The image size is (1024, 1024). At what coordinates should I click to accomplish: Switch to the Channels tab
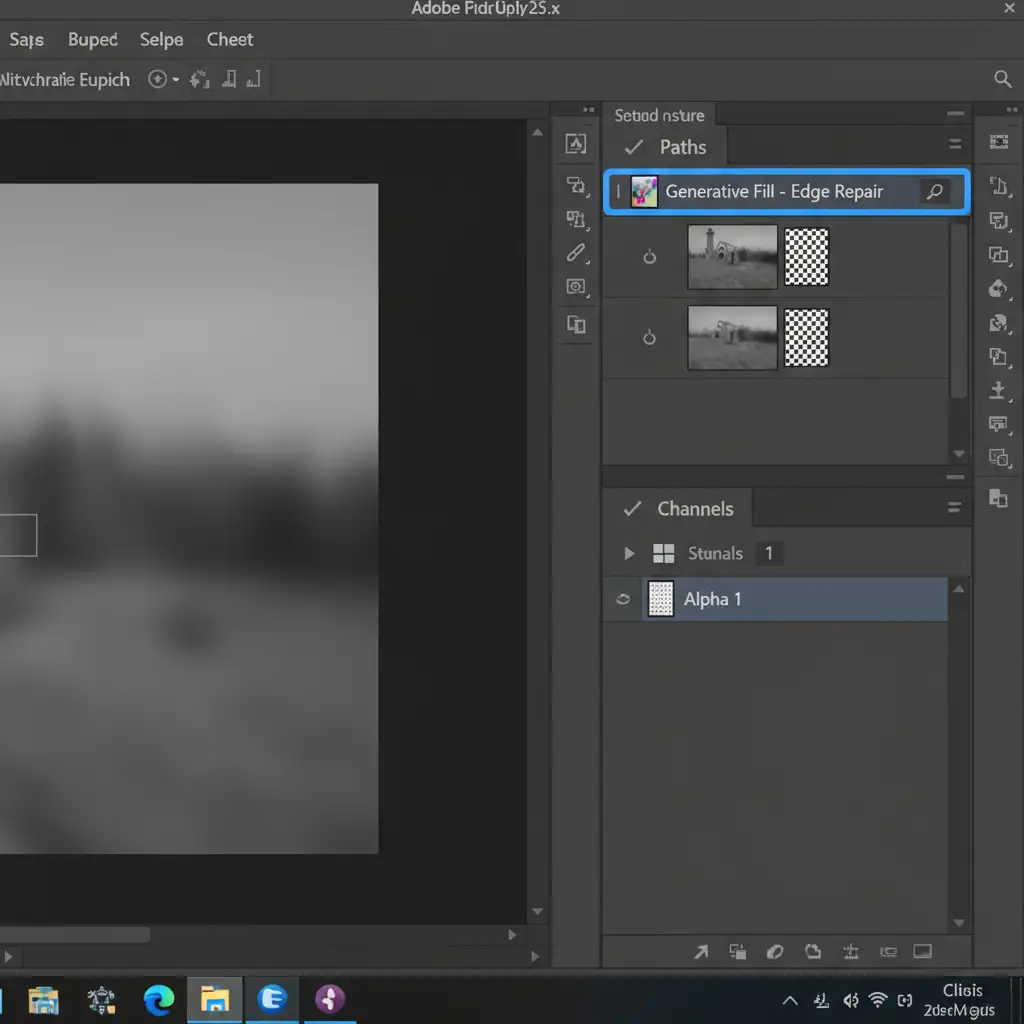[x=694, y=509]
